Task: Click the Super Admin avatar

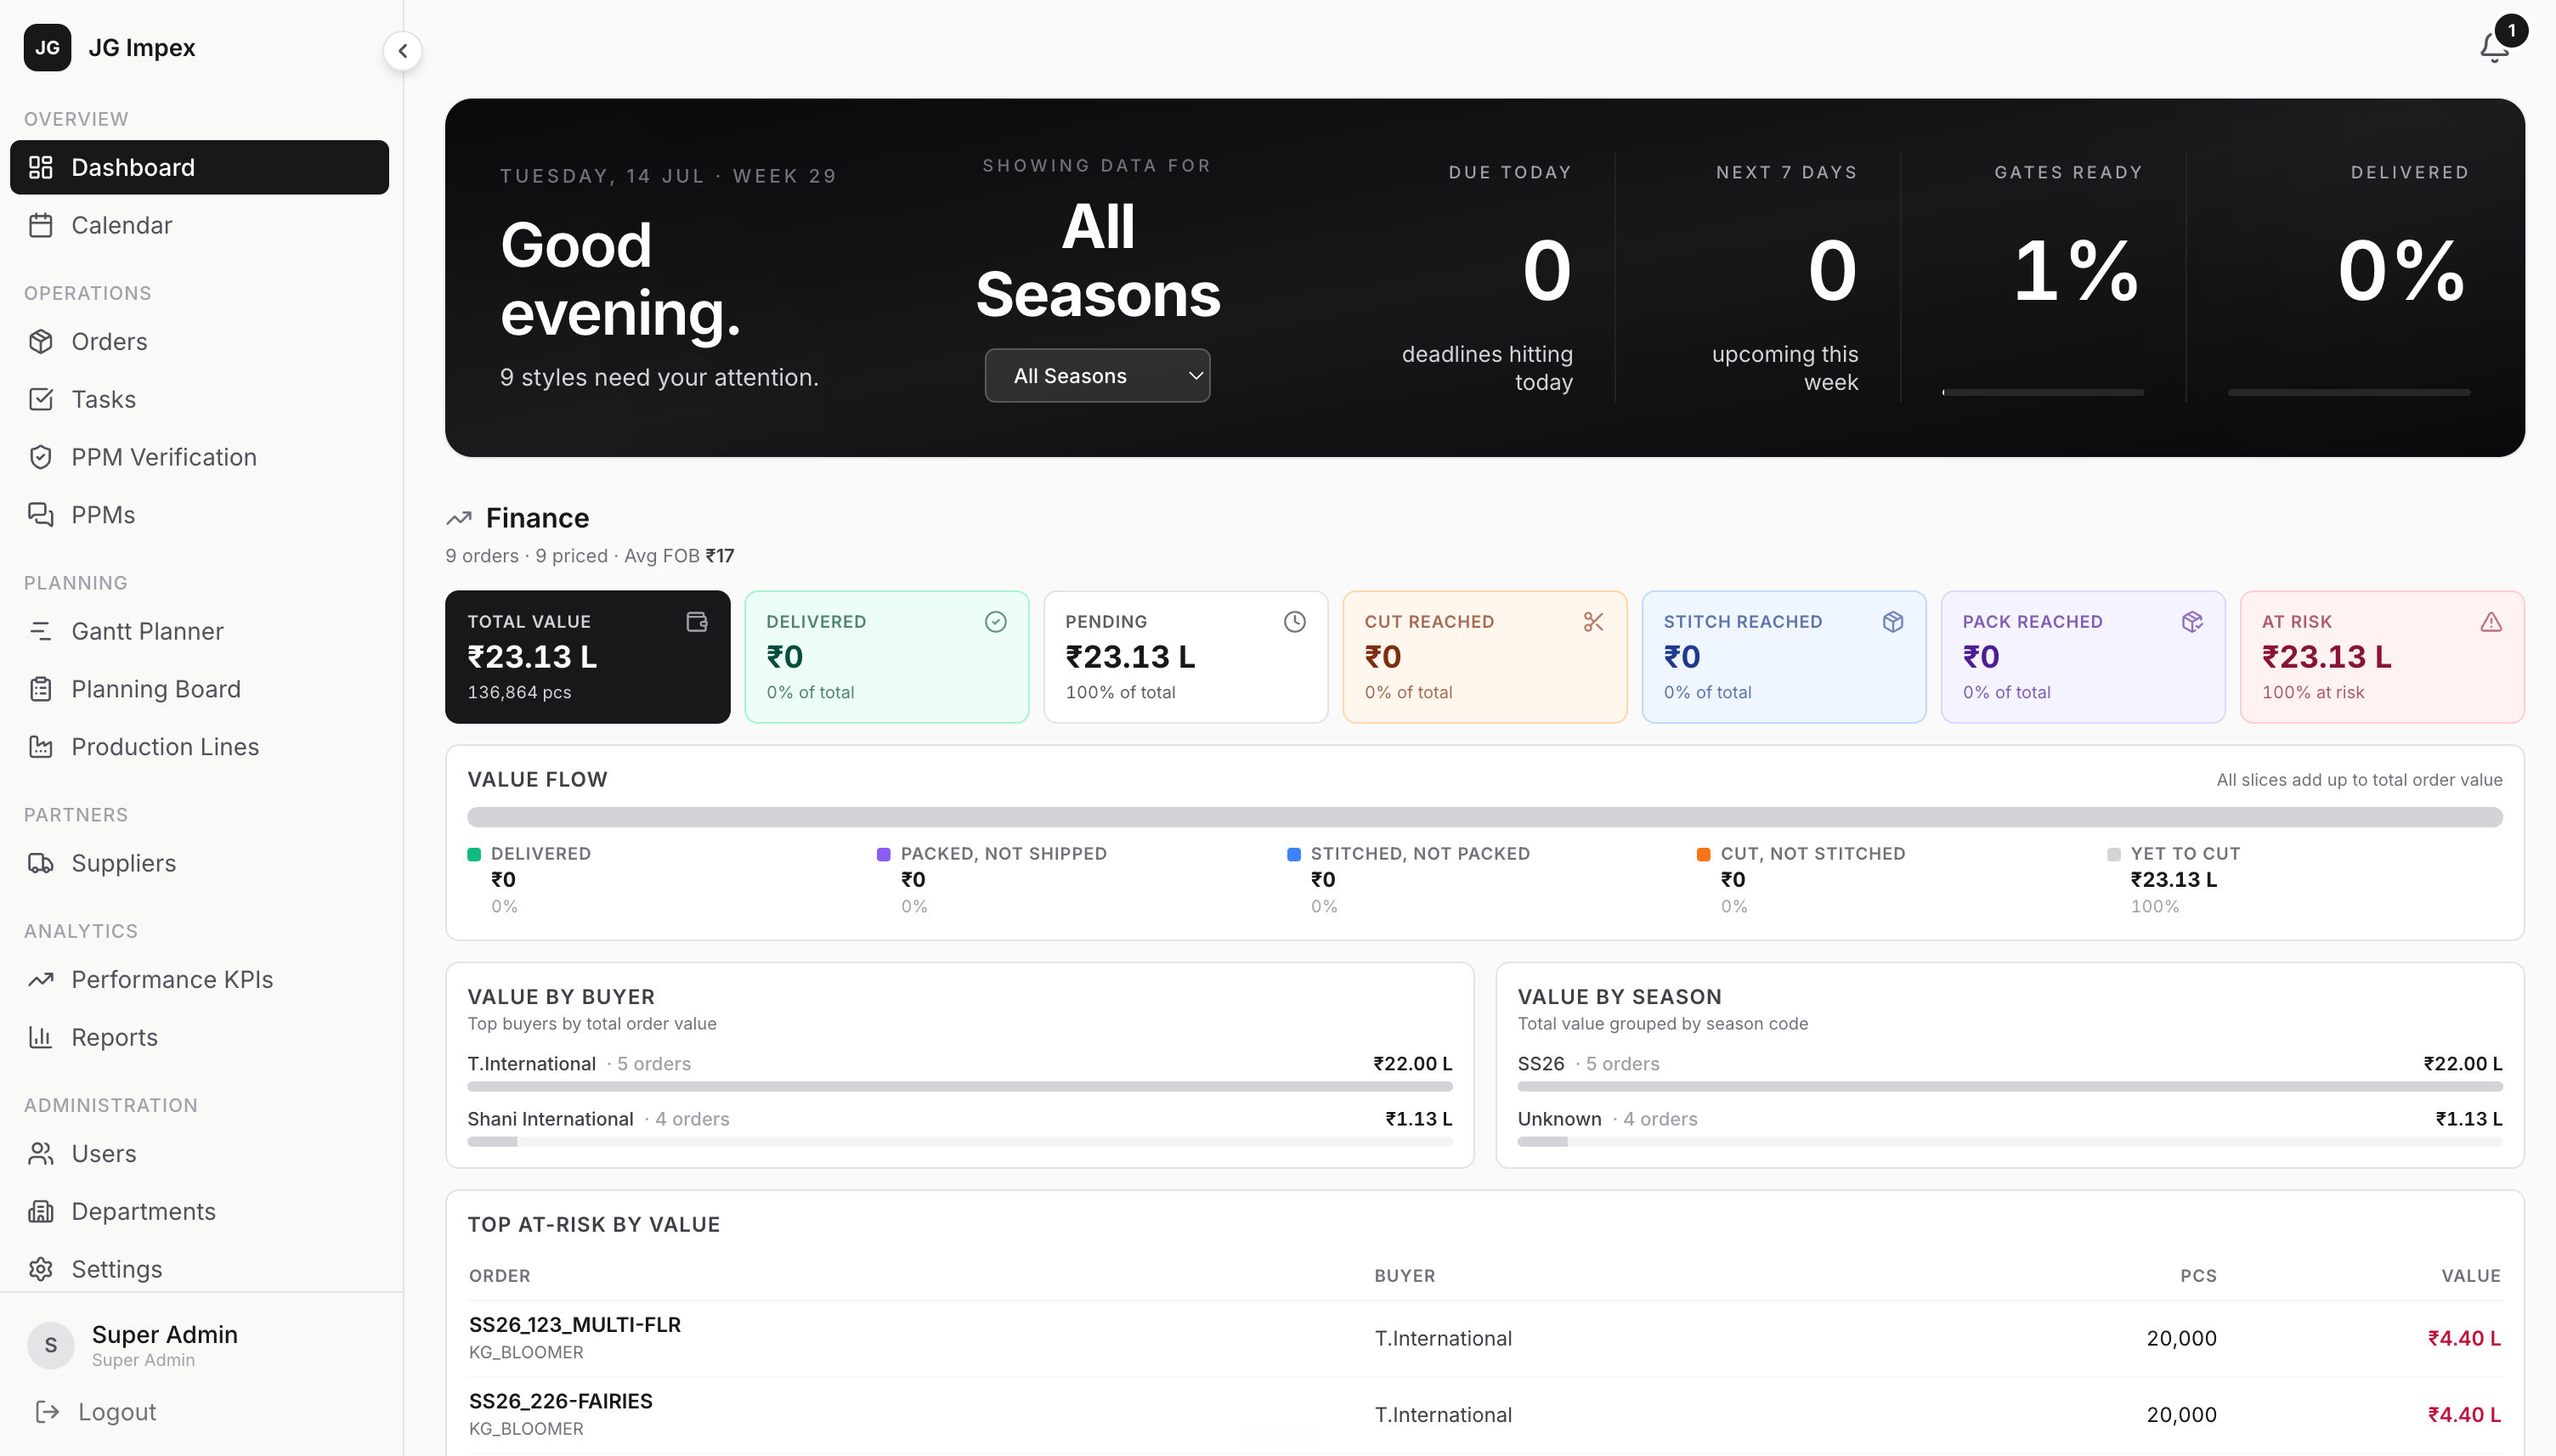Action: [51, 1345]
